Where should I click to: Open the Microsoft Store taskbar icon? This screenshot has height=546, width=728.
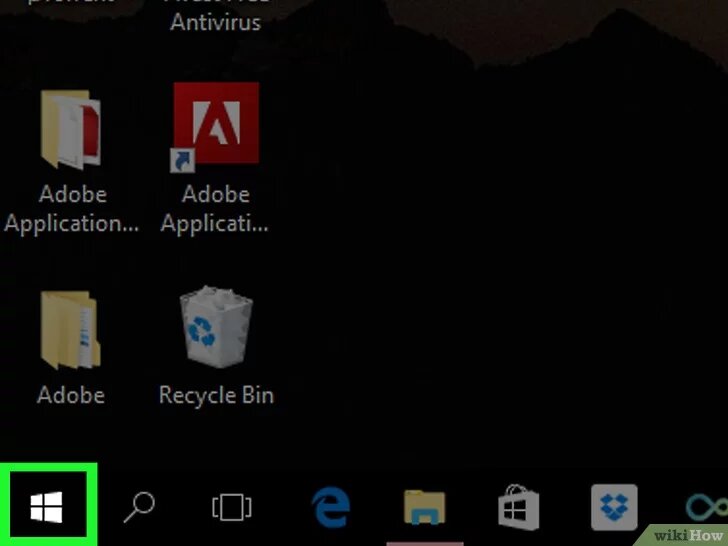[x=519, y=507]
